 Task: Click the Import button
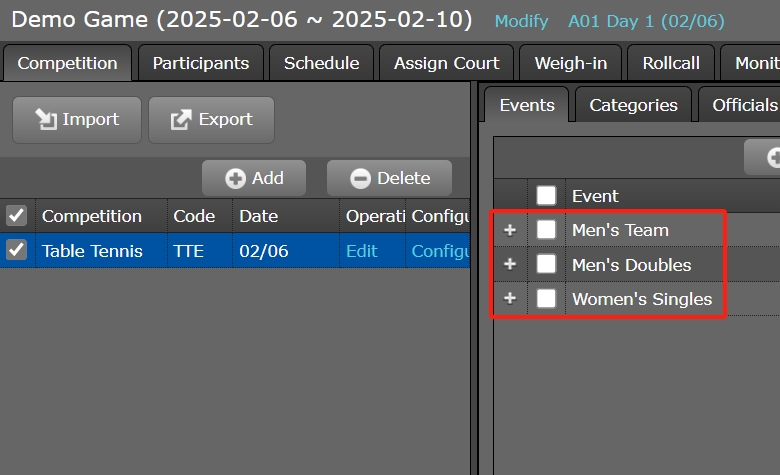point(76,120)
